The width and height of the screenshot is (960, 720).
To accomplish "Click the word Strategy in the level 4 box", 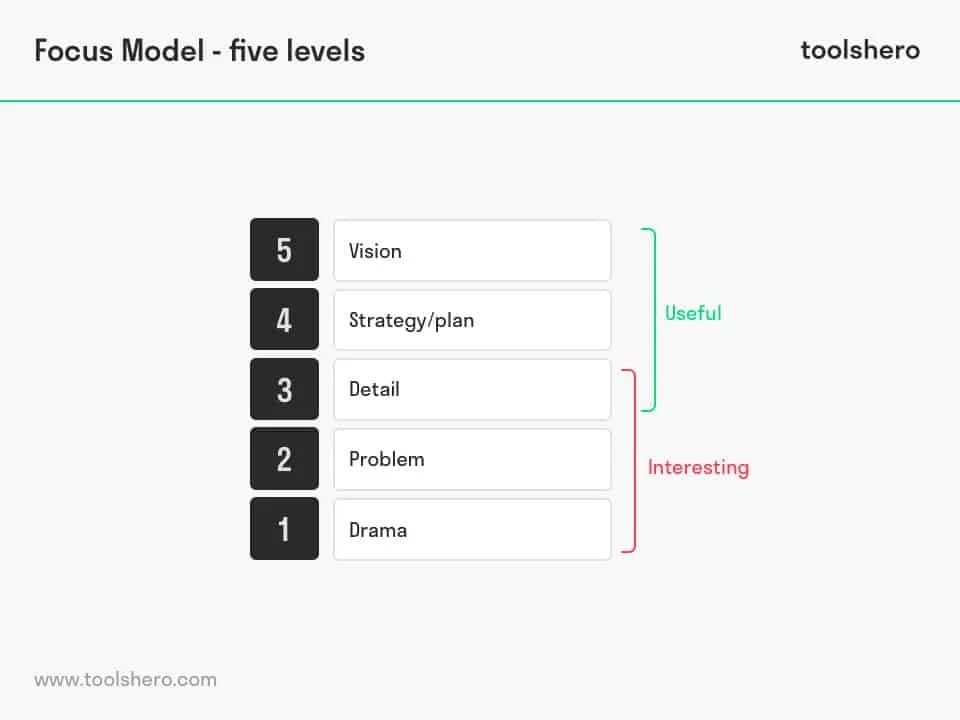I will [x=384, y=320].
